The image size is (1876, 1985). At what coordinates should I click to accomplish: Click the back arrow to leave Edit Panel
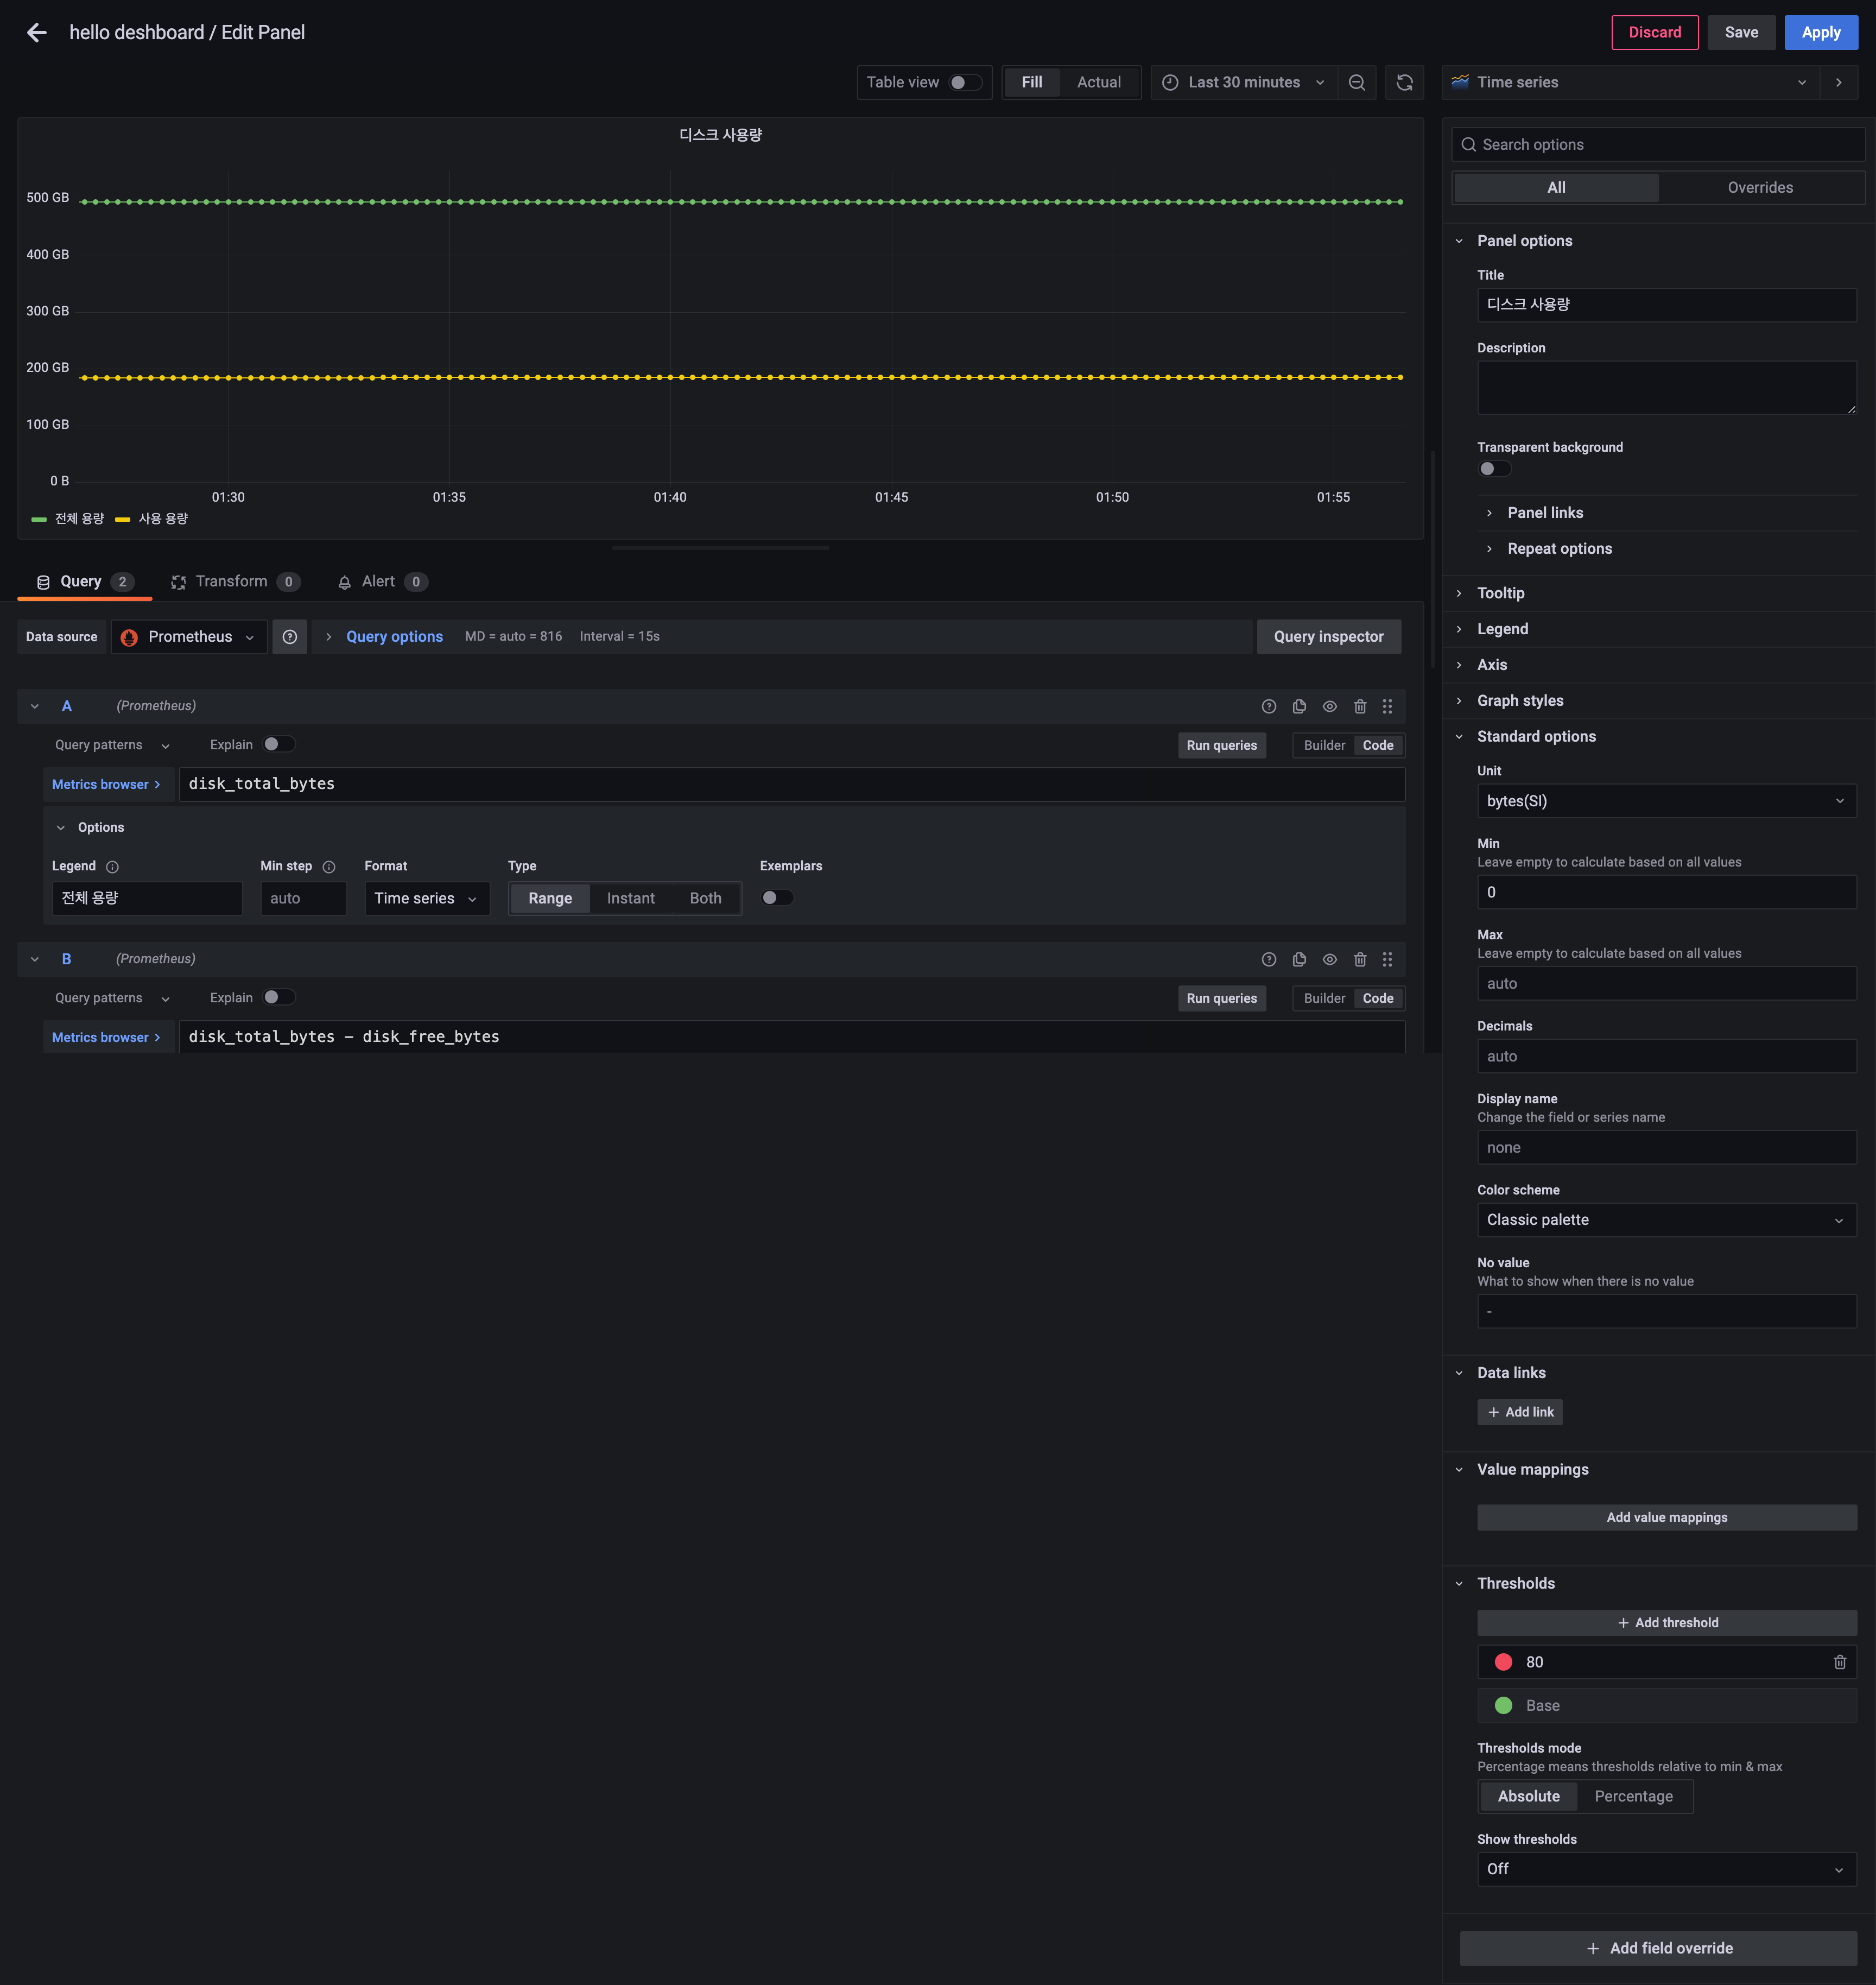(x=36, y=33)
